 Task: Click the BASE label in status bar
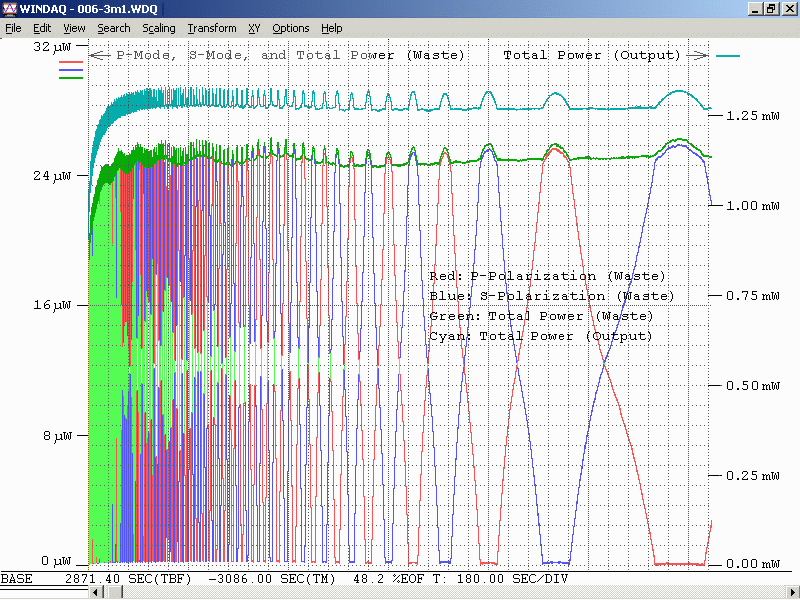tap(16, 579)
